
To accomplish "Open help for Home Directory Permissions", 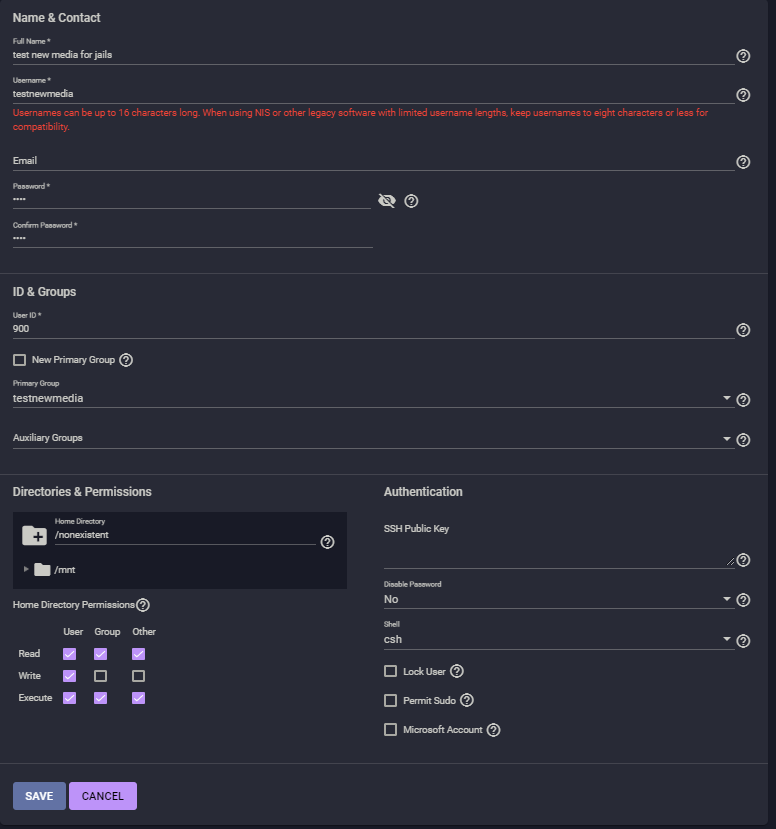I will pyautogui.click(x=143, y=605).
